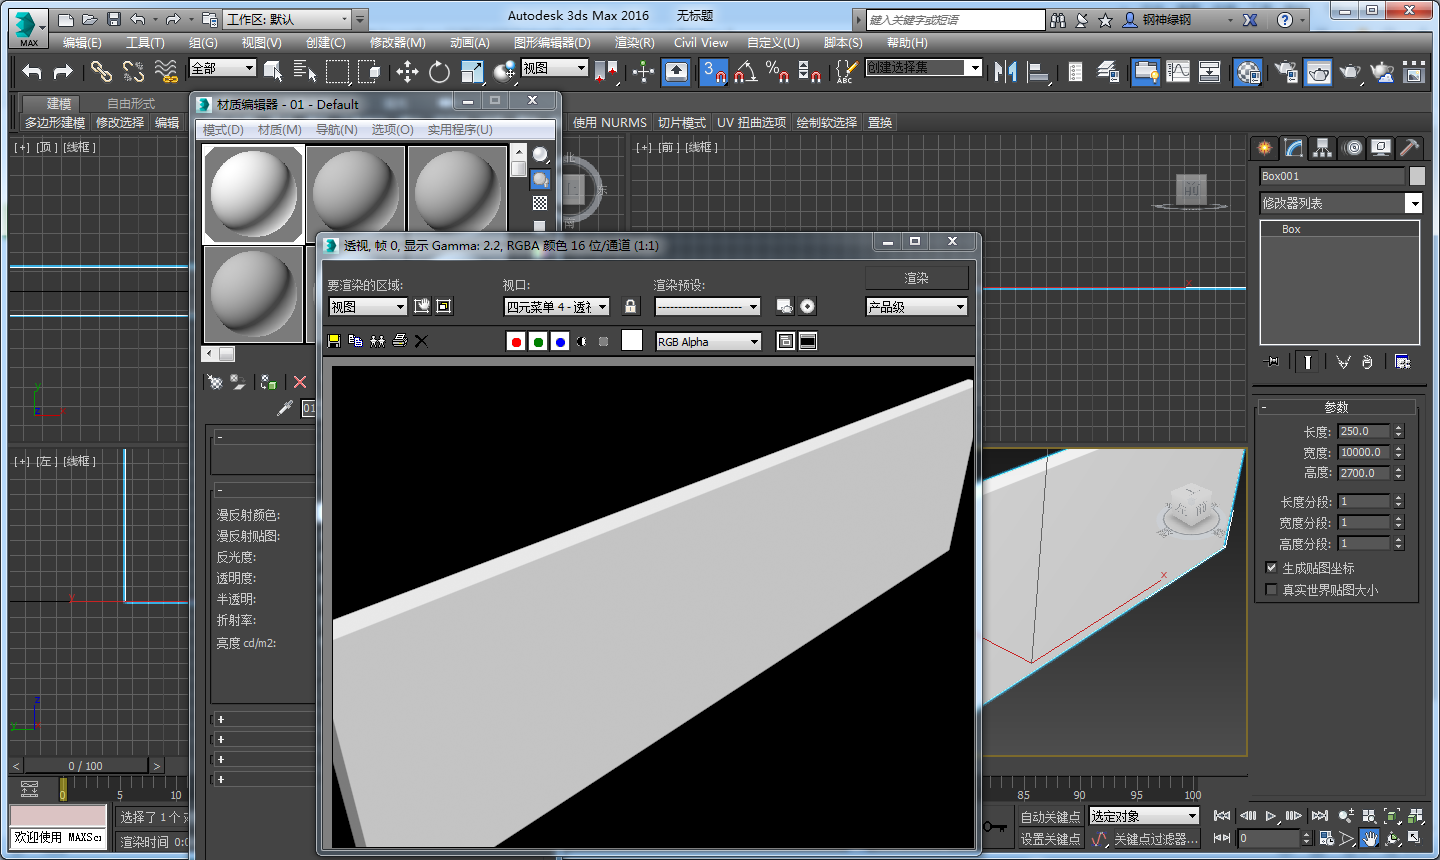The image size is (1440, 860).
Task: Click the 多边形建模 ribbon button
Action: click(x=55, y=122)
